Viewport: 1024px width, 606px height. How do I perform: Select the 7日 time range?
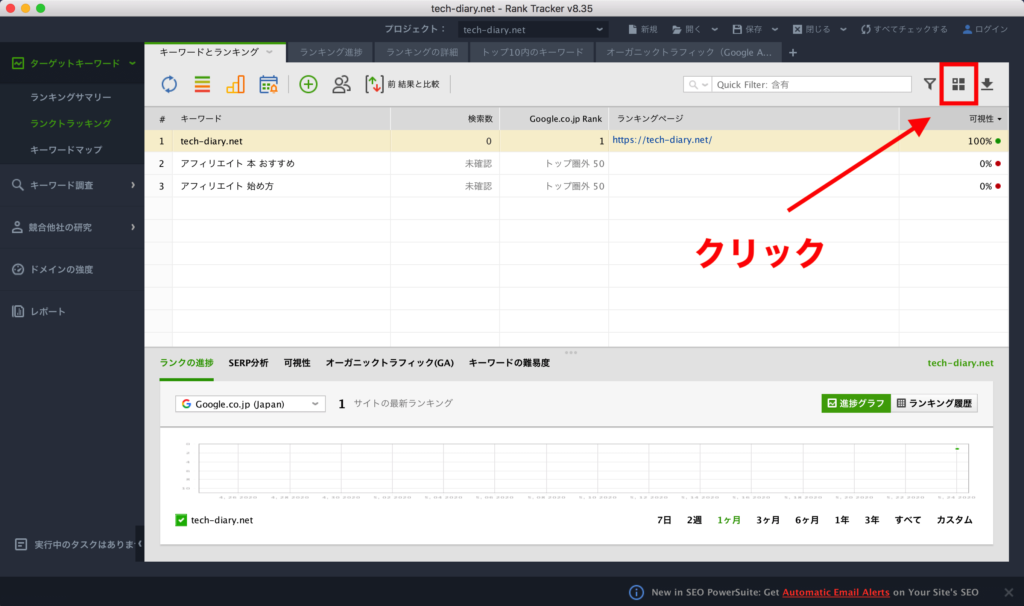click(x=664, y=520)
